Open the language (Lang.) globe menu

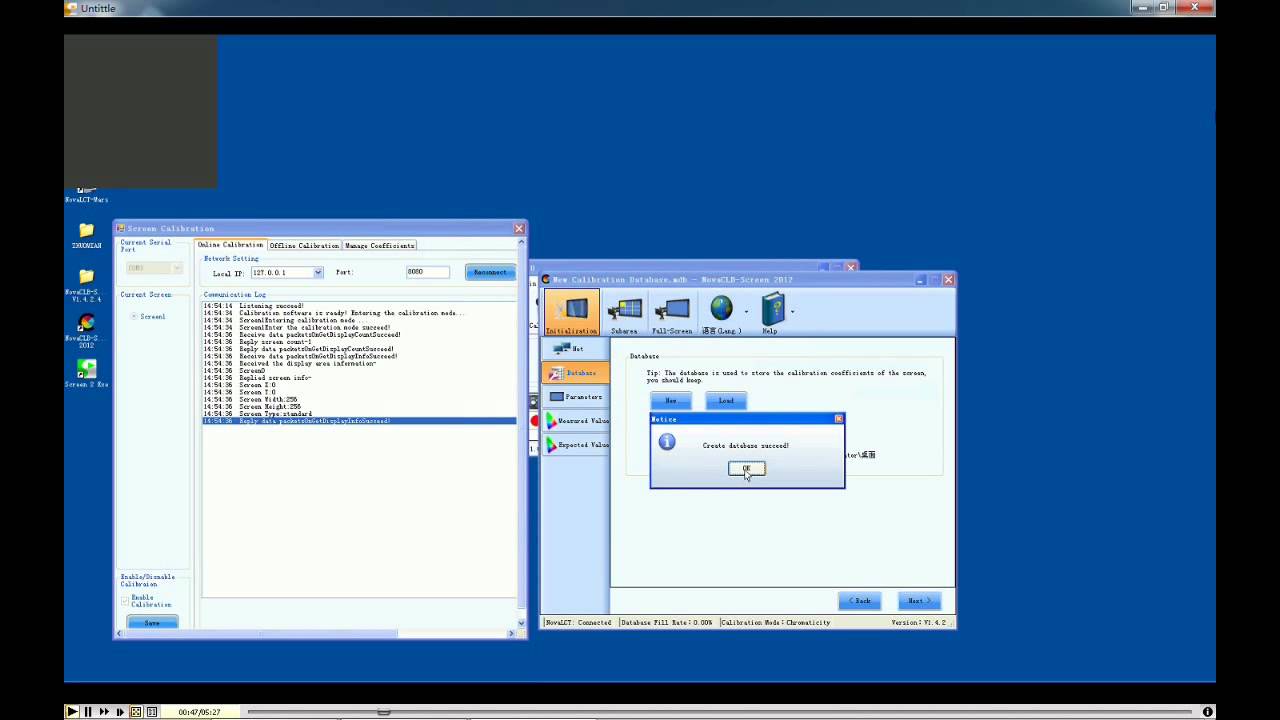(x=722, y=313)
